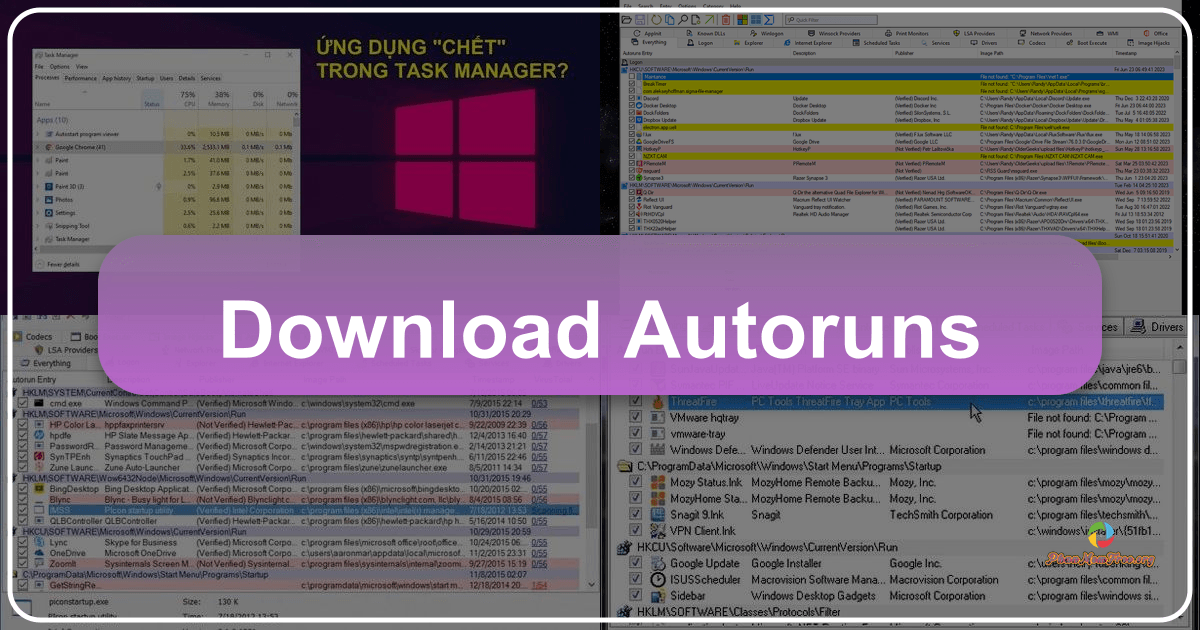Click the Sigma statistics icon in the Autoruns toolbar
The width and height of the screenshot is (1200, 630).
tap(769, 20)
